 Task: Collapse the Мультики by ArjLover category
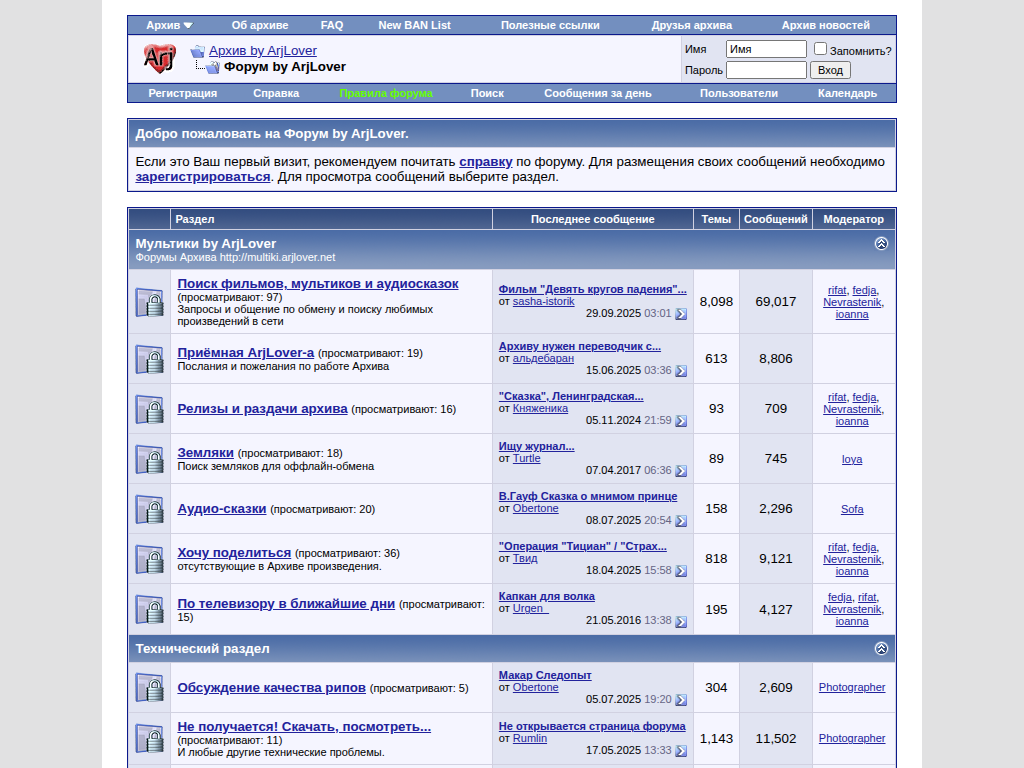pyautogui.click(x=881, y=243)
